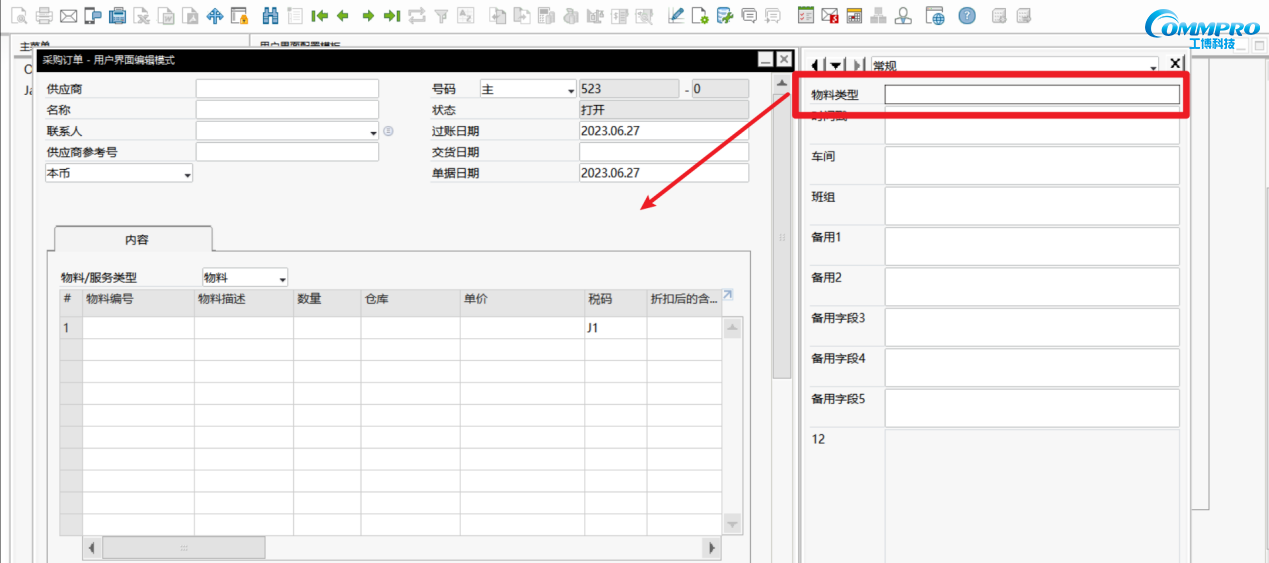Click the database tools icon

pos(725,16)
